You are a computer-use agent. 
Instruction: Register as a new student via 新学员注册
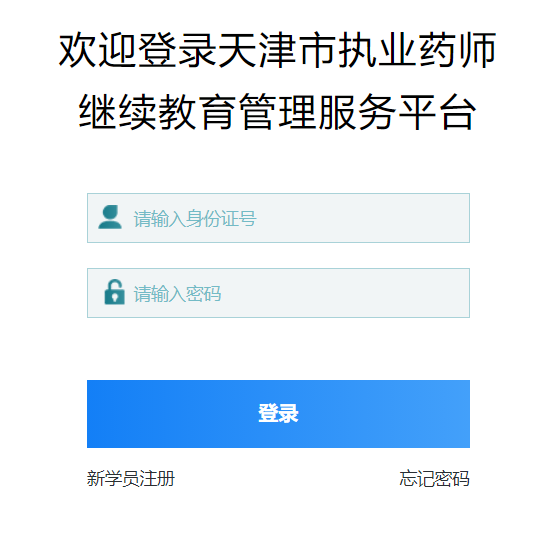click(131, 479)
